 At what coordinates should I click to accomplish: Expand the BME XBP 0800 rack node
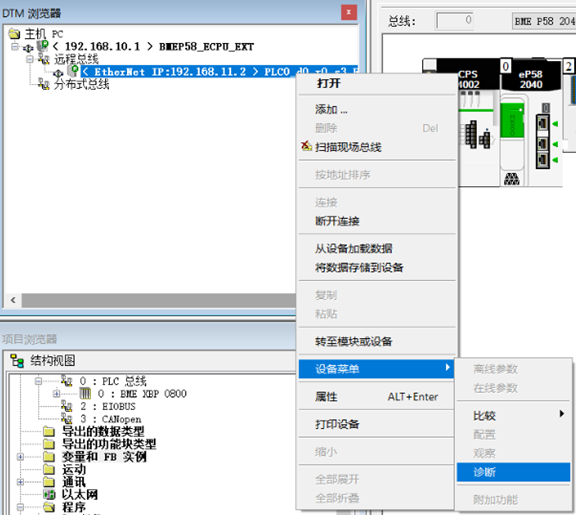(56, 394)
